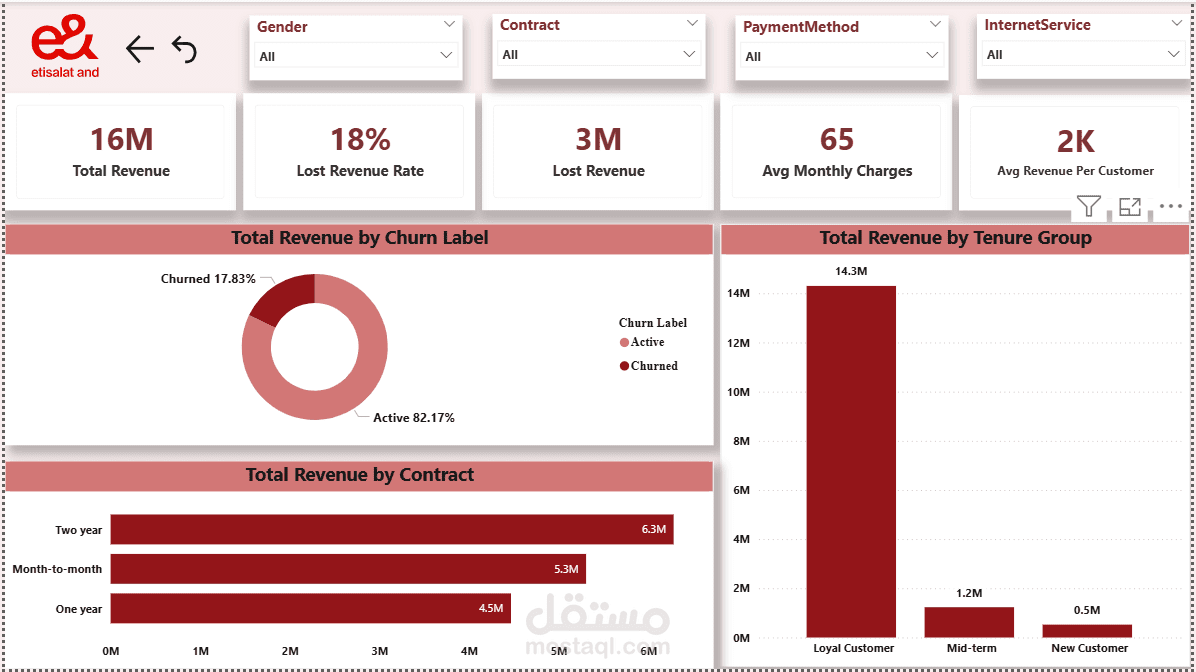Click the Mid-term axis label
This screenshot has height=672, width=1196.
click(971, 648)
